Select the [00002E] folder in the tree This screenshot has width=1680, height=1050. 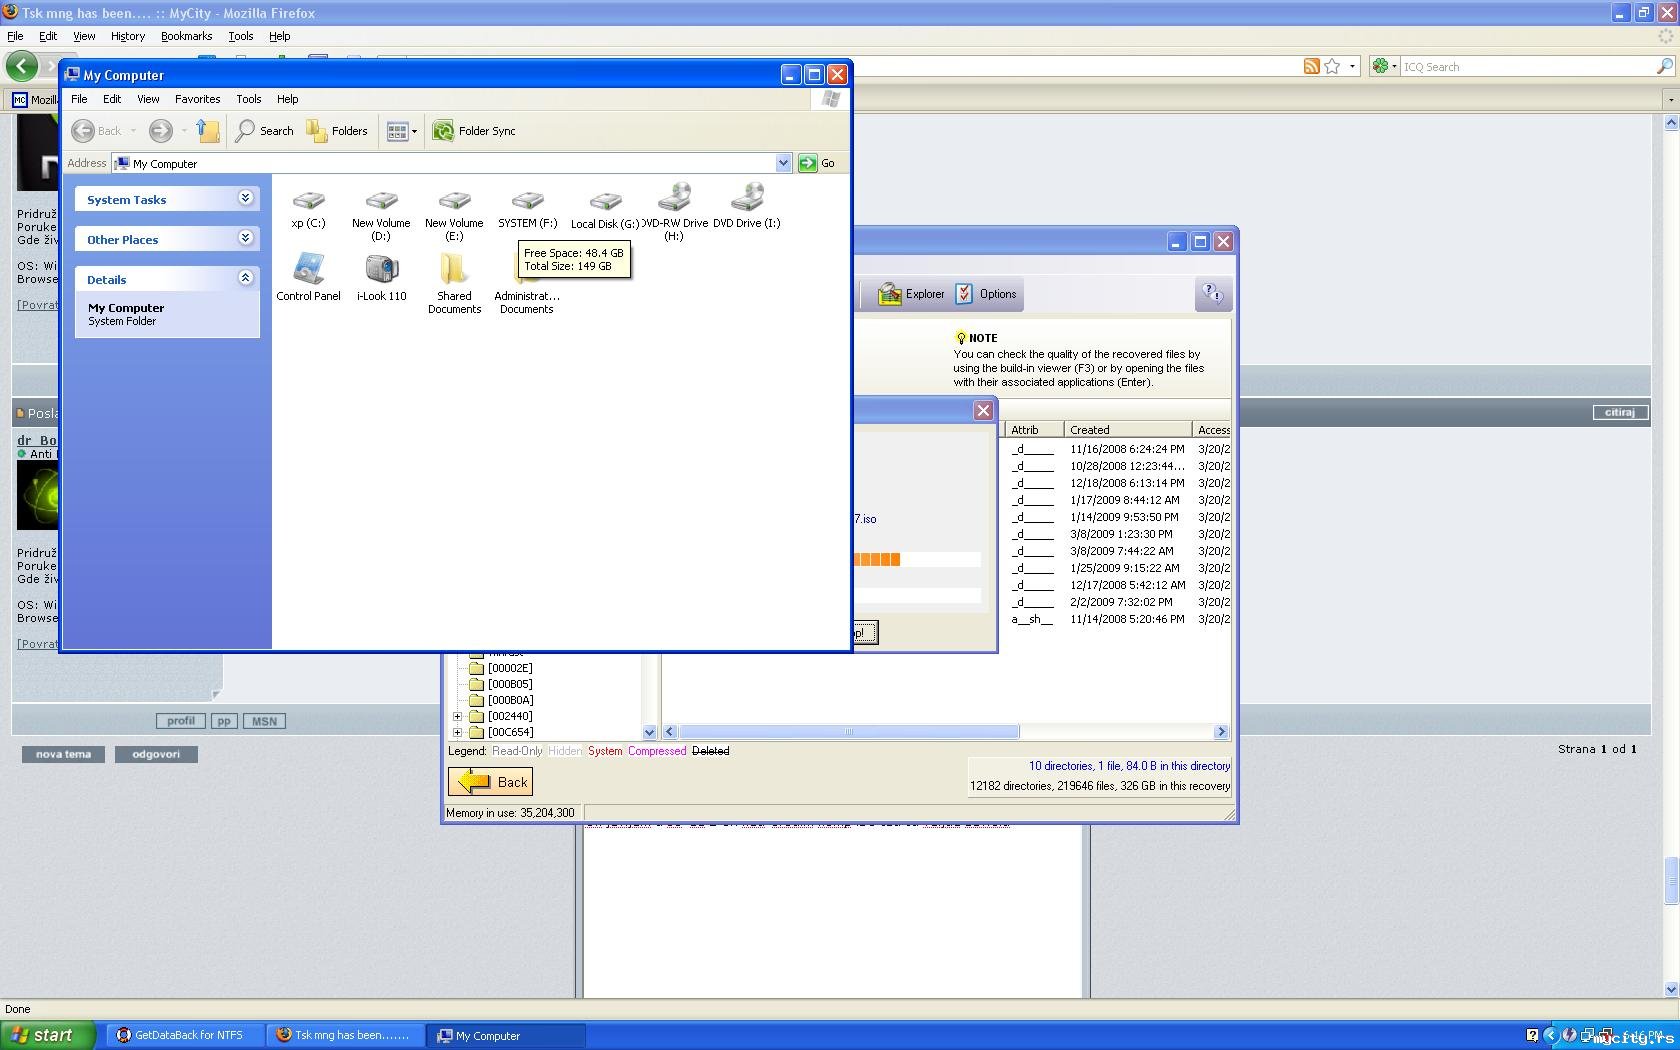coord(510,668)
